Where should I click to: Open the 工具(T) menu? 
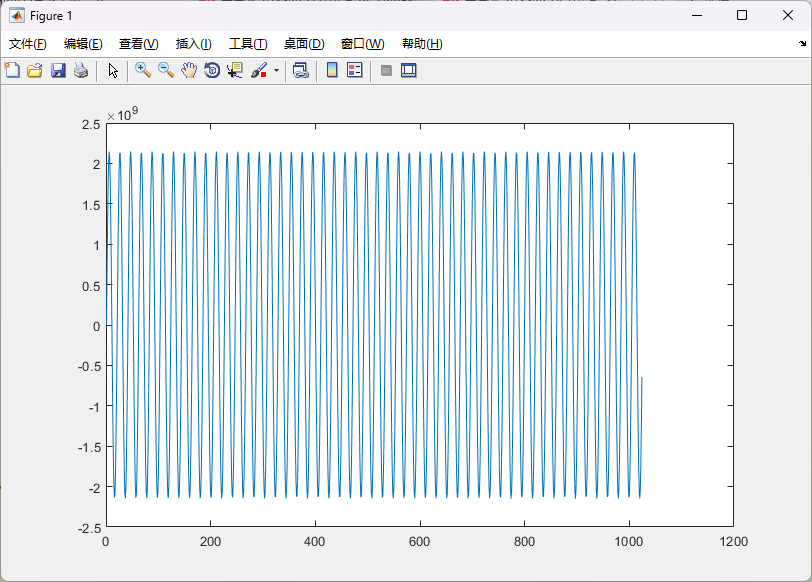(x=248, y=44)
